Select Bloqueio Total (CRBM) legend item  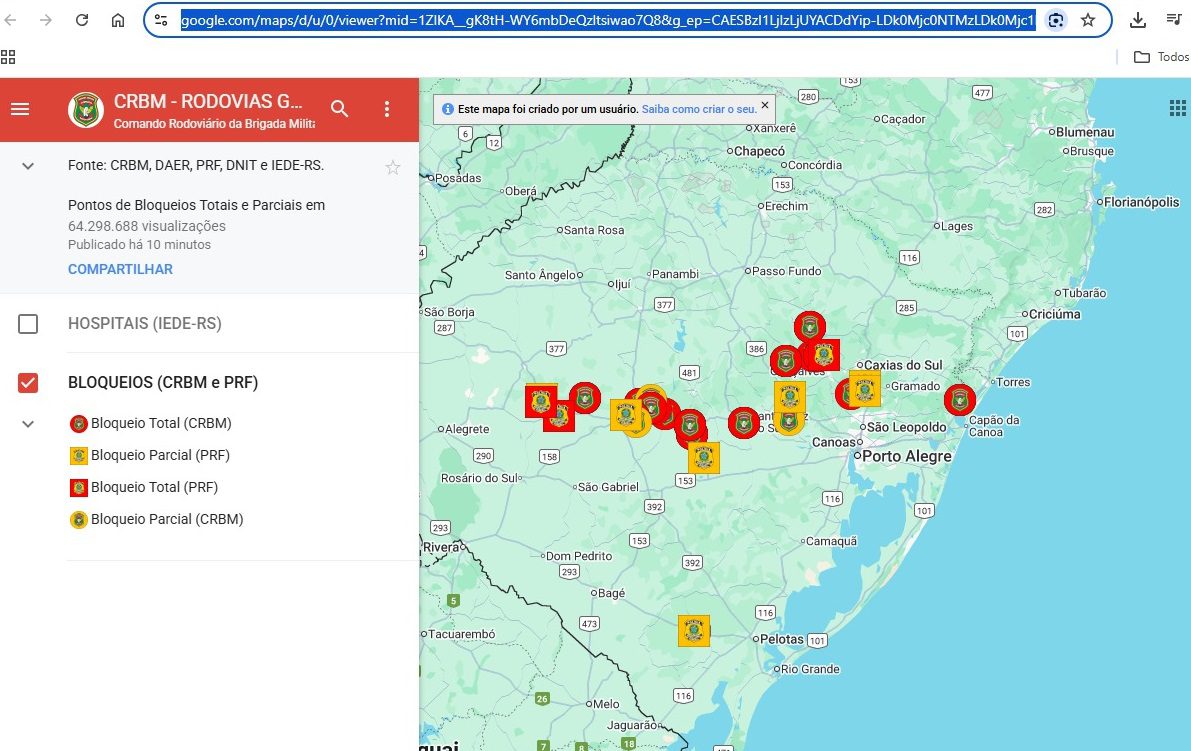(160, 424)
